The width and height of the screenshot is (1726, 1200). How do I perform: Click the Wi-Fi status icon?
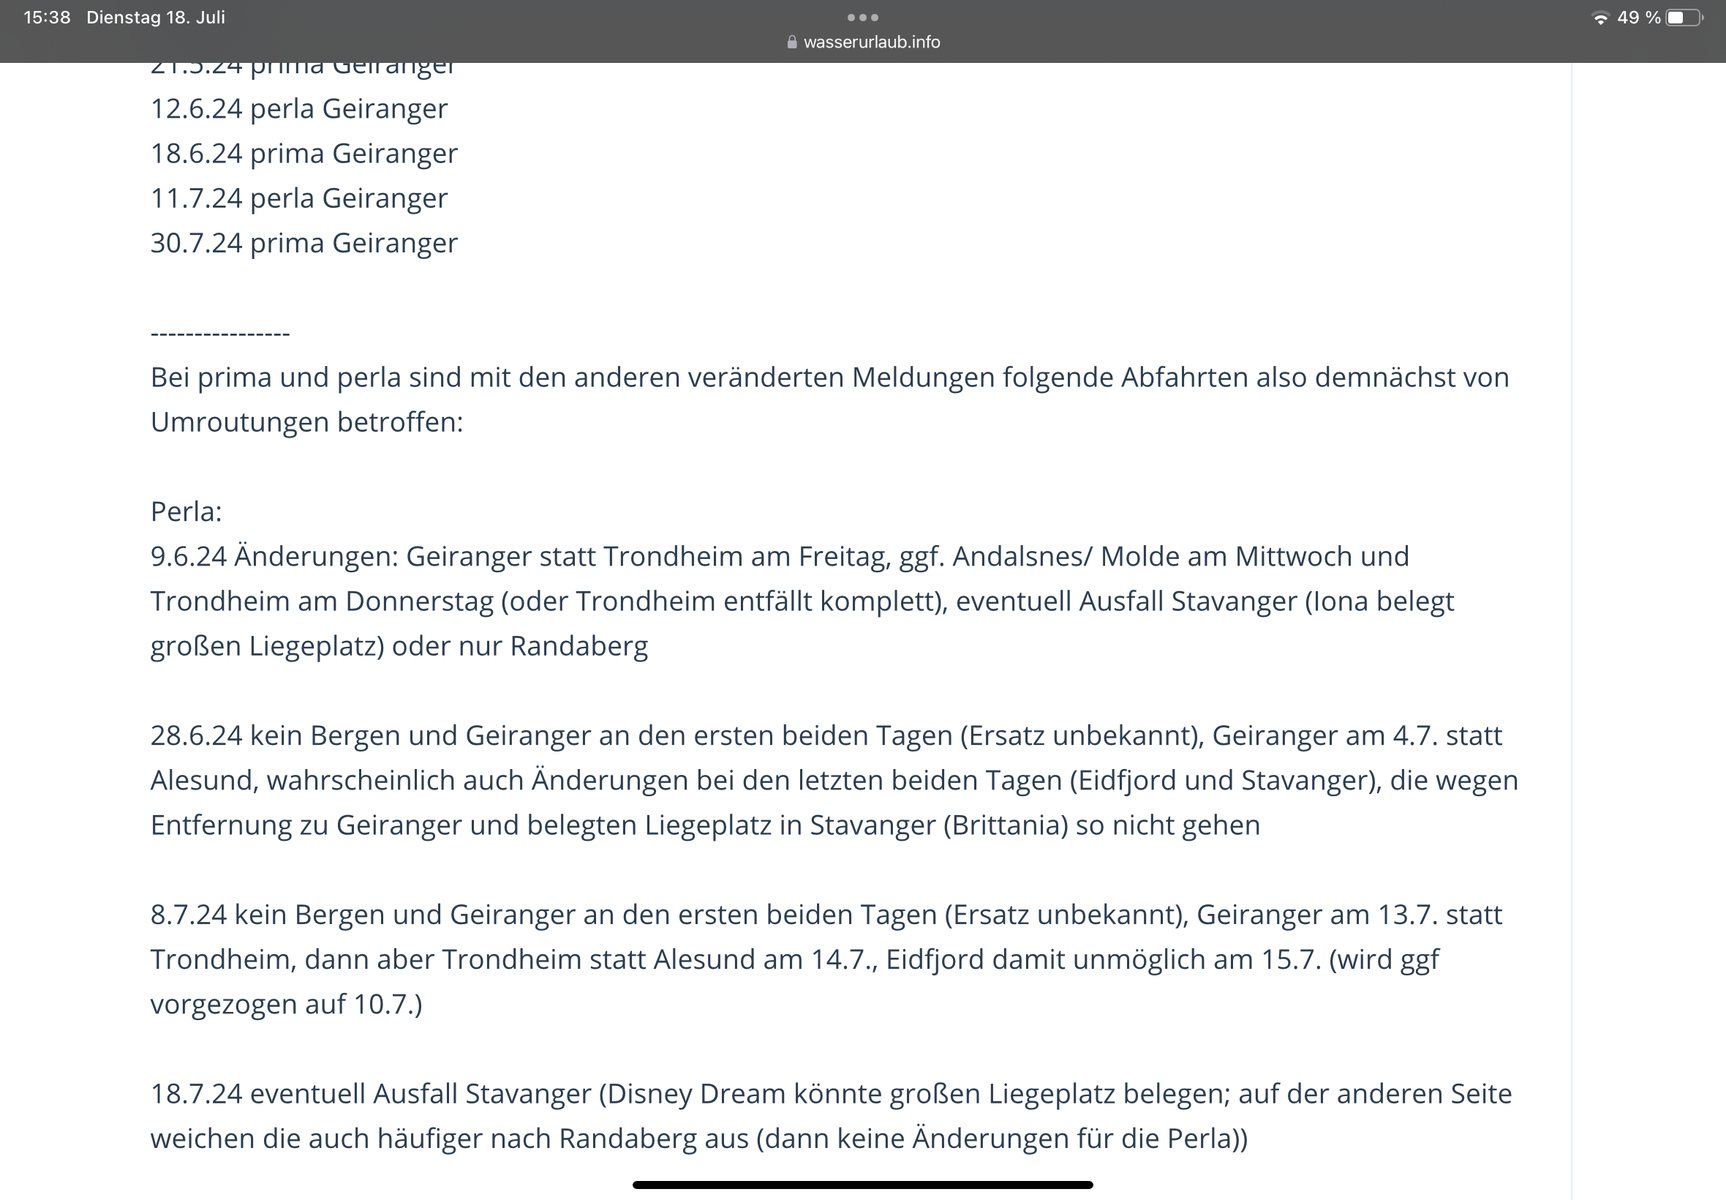click(x=1600, y=18)
